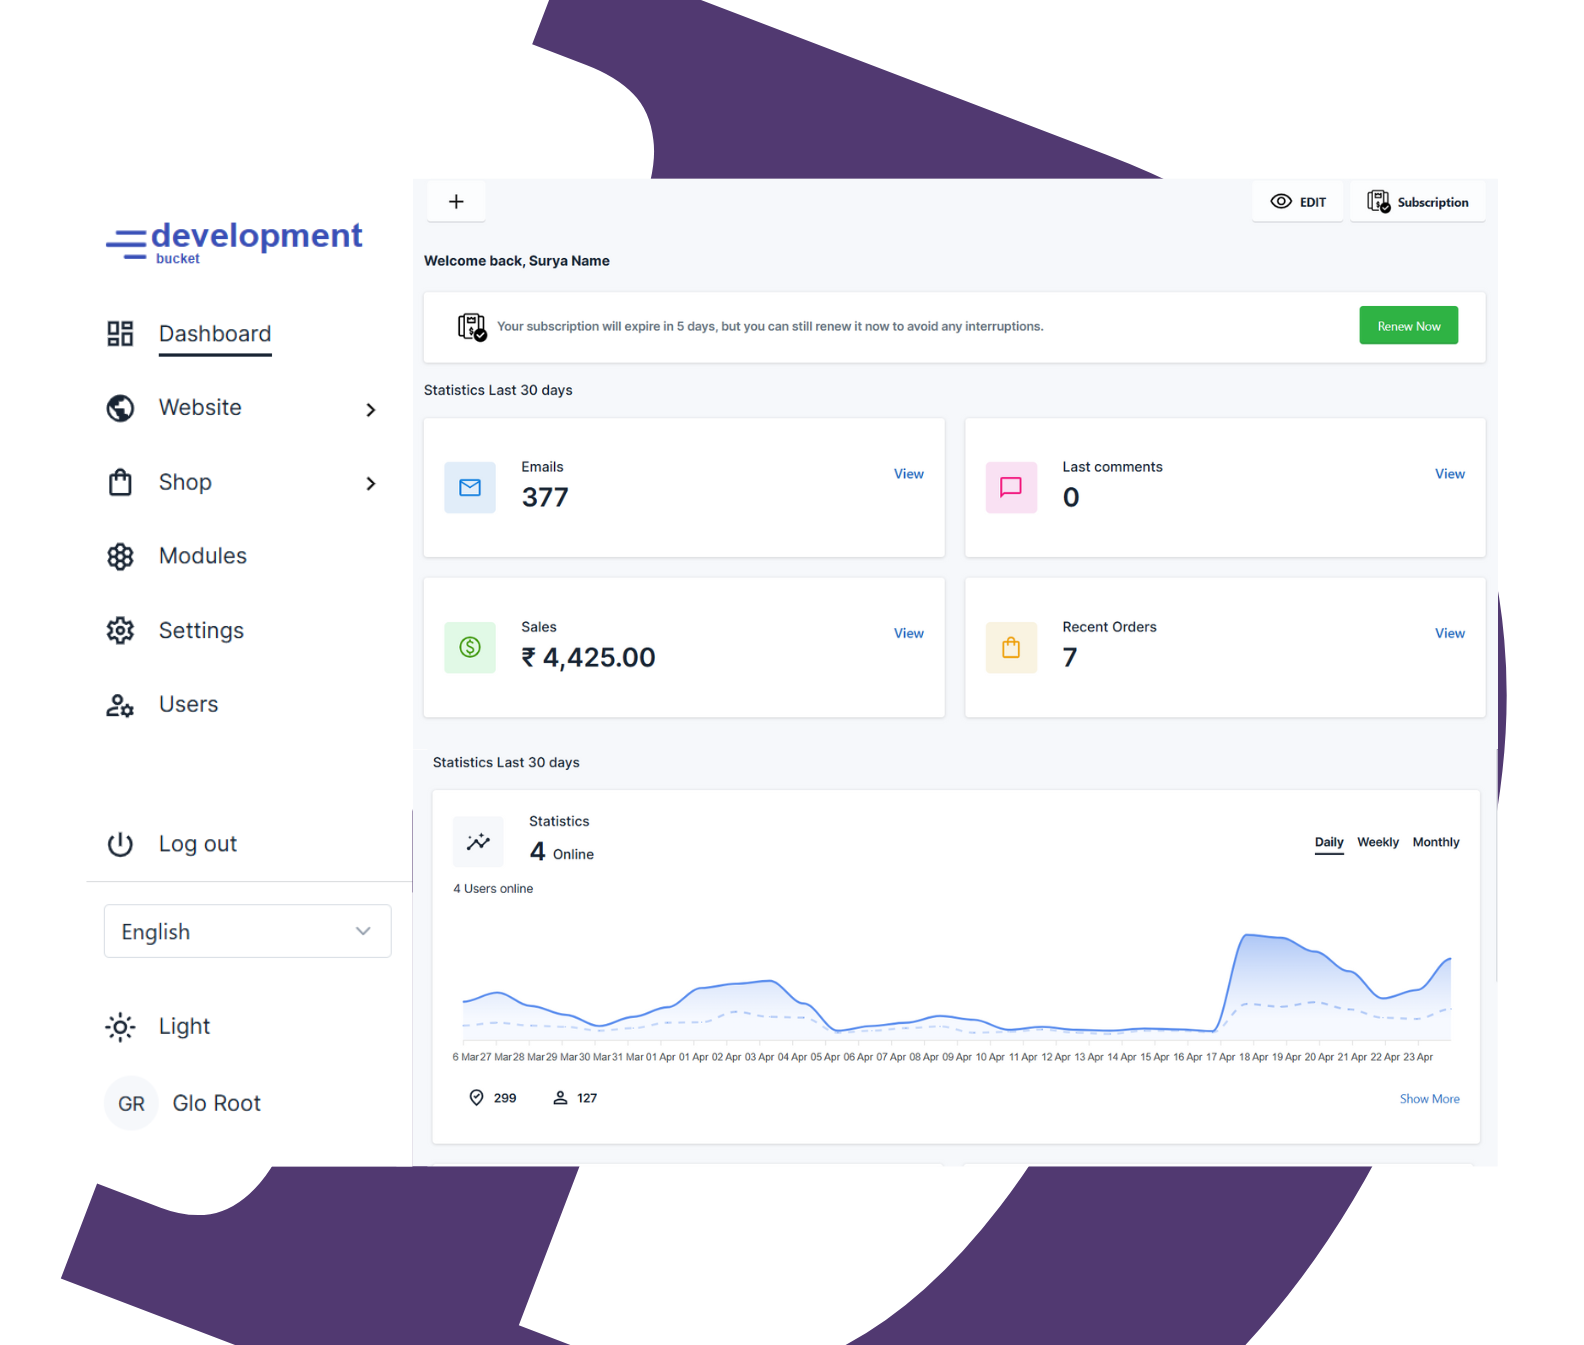Toggle EDIT mode with eye icon
1584x1345 pixels.
[x=1297, y=202]
